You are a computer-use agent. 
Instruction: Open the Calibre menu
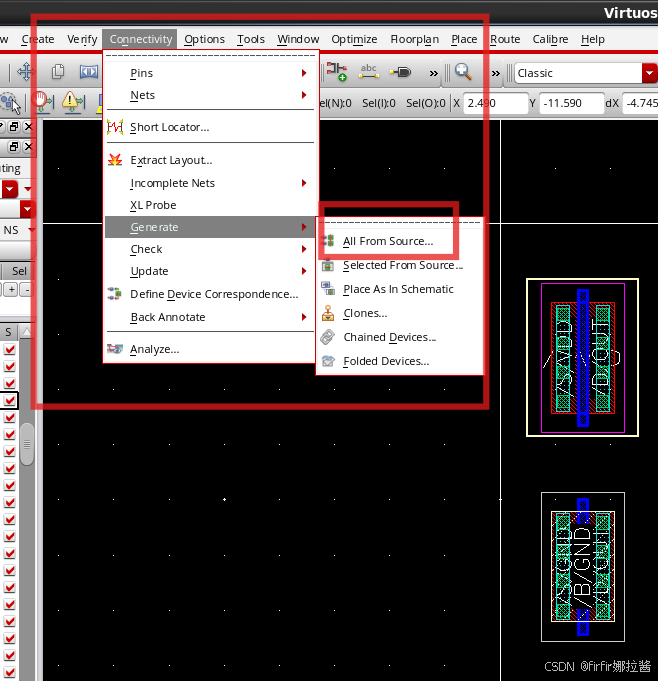pyautogui.click(x=550, y=39)
